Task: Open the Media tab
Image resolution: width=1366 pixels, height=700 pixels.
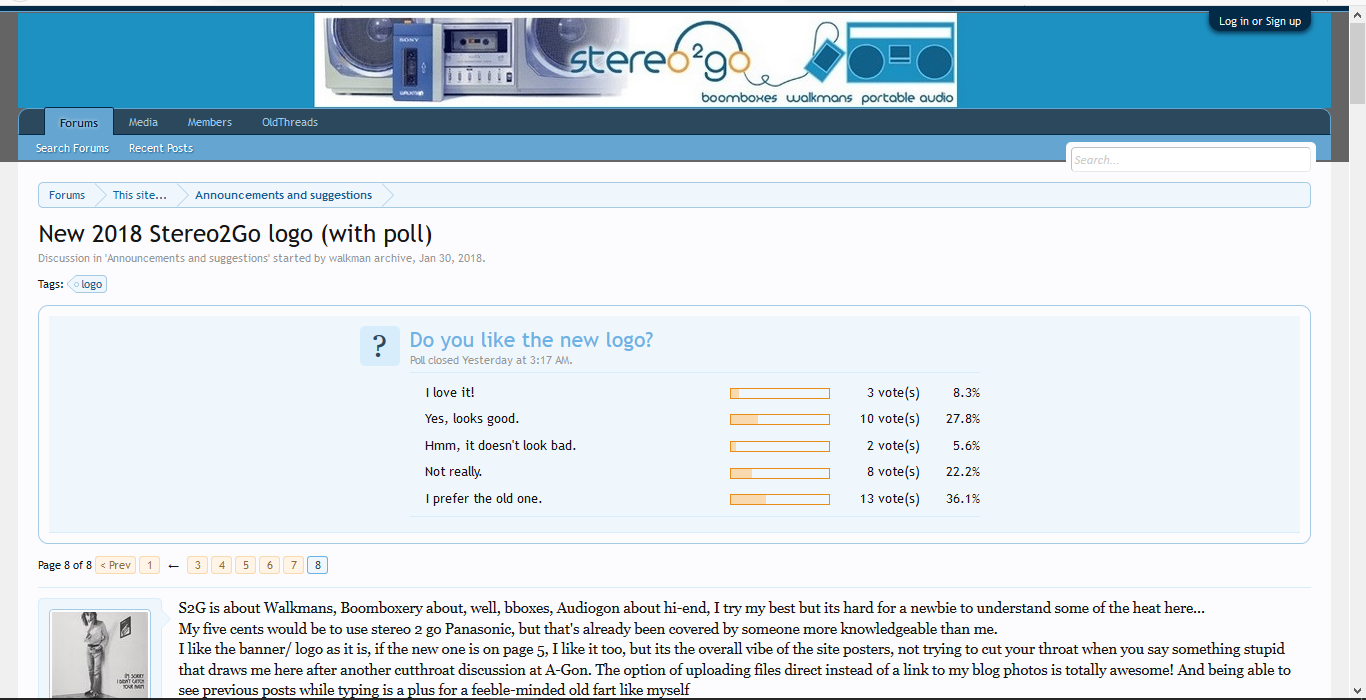Action: pyautogui.click(x=143, y=122)
